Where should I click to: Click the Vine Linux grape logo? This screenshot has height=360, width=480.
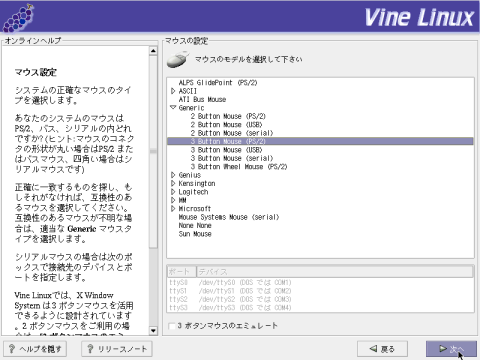click(x=19, y=18)
